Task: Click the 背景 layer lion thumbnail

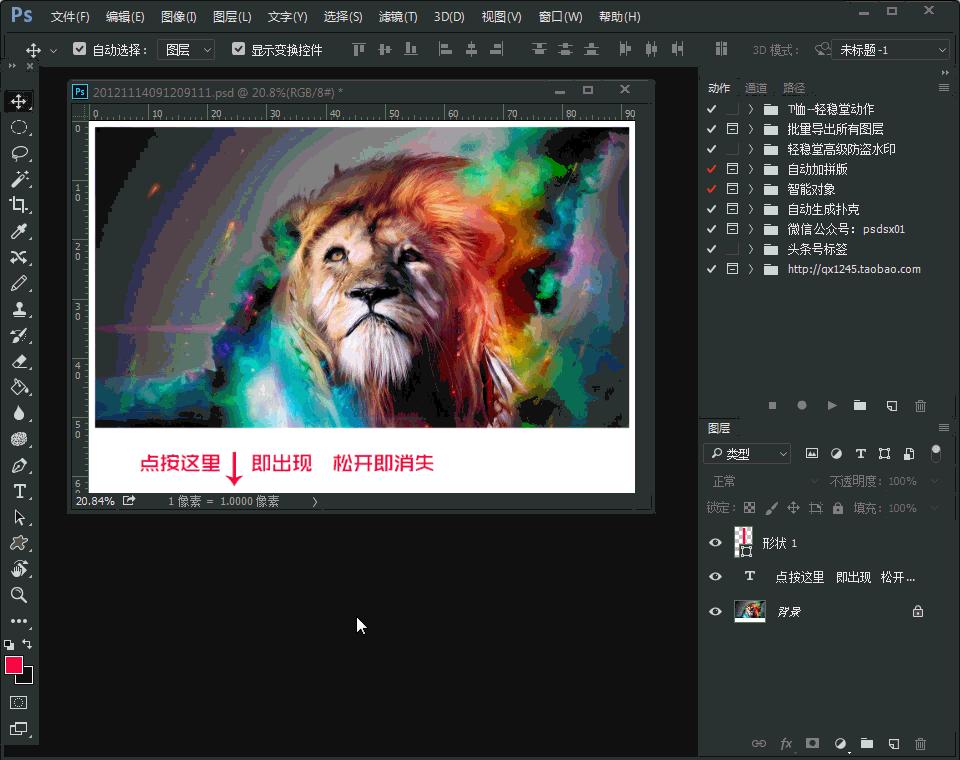Action: [749, 611]
